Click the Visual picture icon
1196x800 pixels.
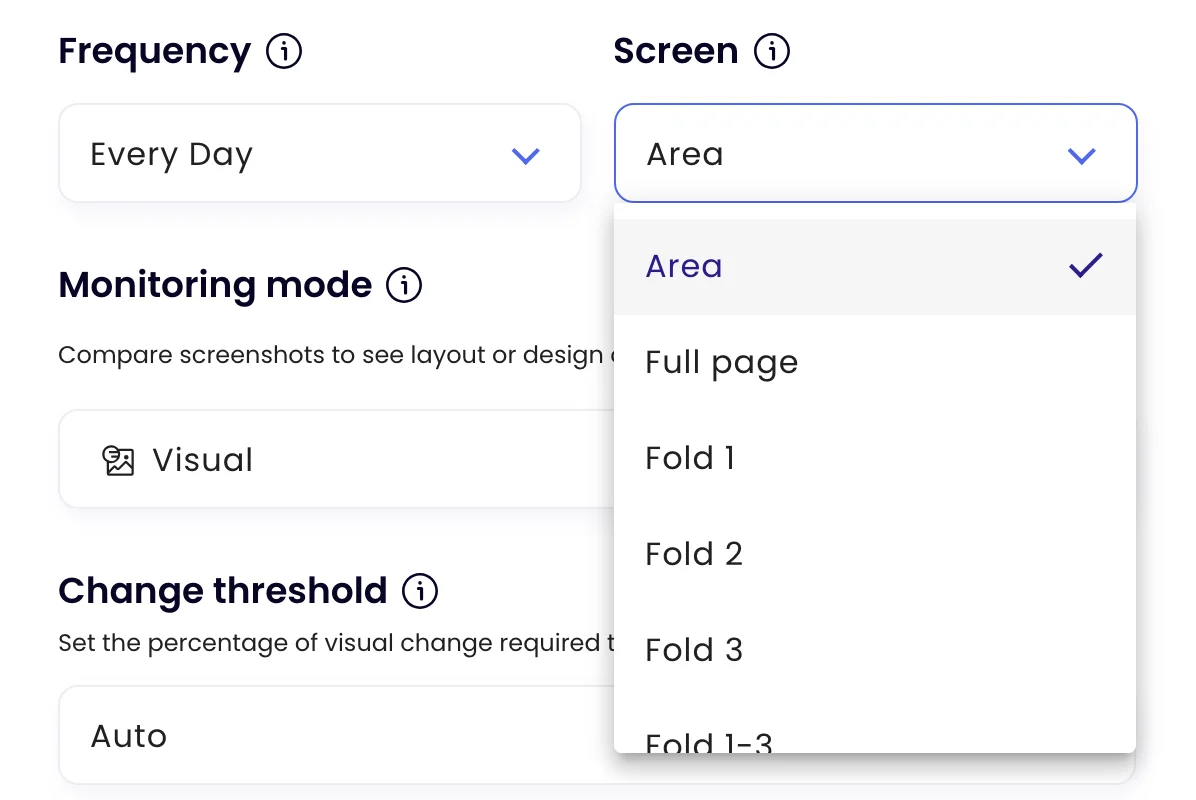pos(118,461)
